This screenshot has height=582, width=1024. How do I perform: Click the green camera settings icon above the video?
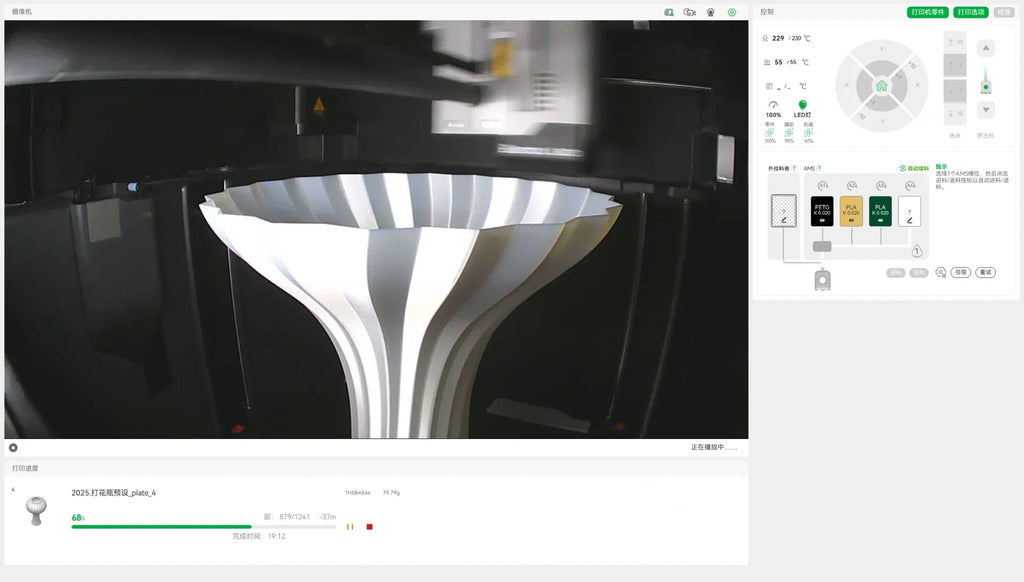pyautogui.click(x=732, y=12)
